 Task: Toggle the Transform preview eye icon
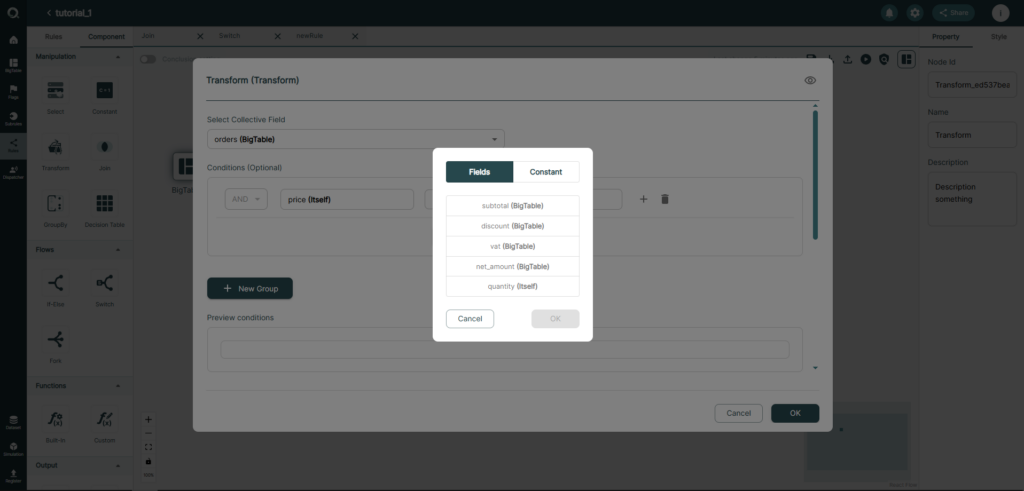[810, 80]
